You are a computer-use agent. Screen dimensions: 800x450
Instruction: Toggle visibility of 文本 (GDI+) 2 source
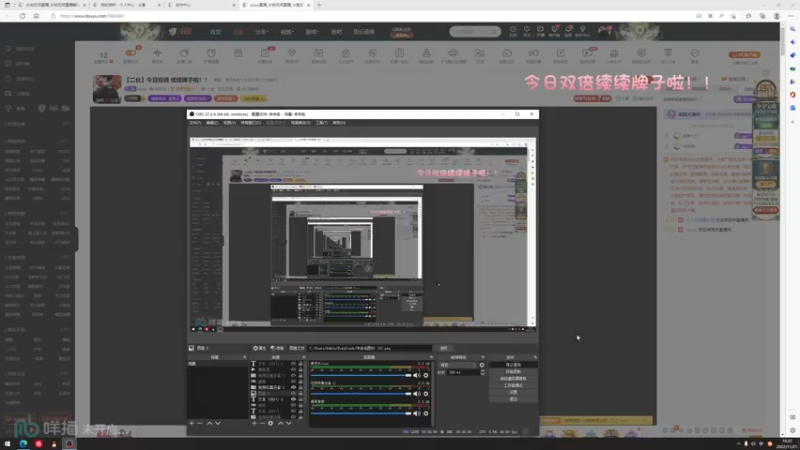coord(293,364)
